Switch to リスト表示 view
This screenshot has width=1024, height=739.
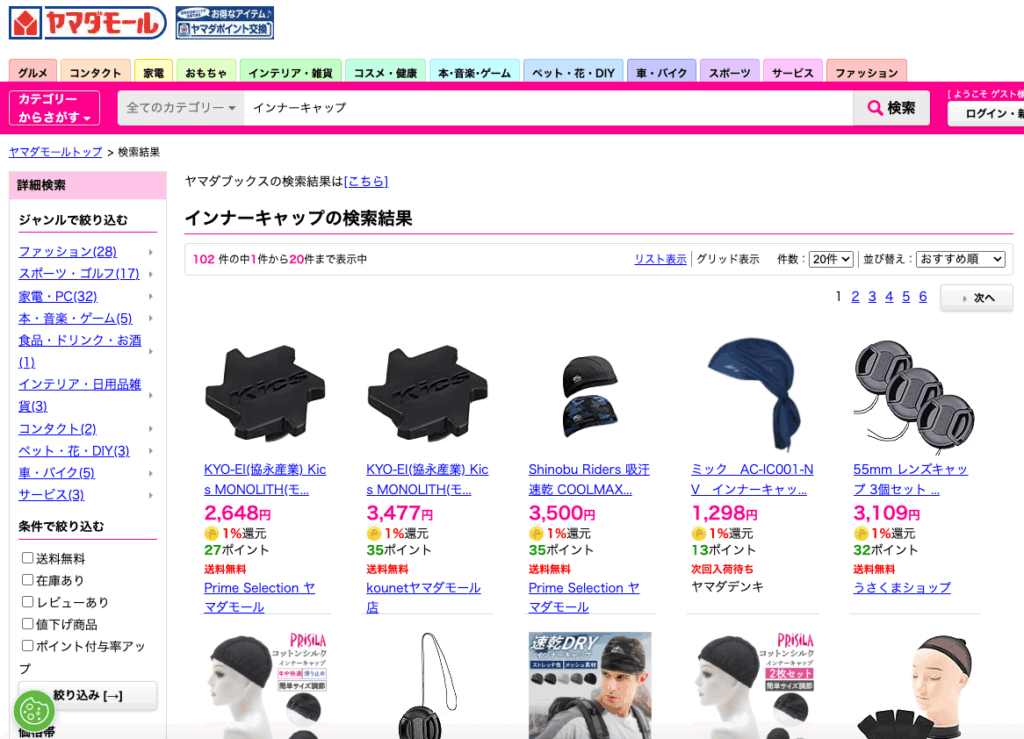pos(660,259)
